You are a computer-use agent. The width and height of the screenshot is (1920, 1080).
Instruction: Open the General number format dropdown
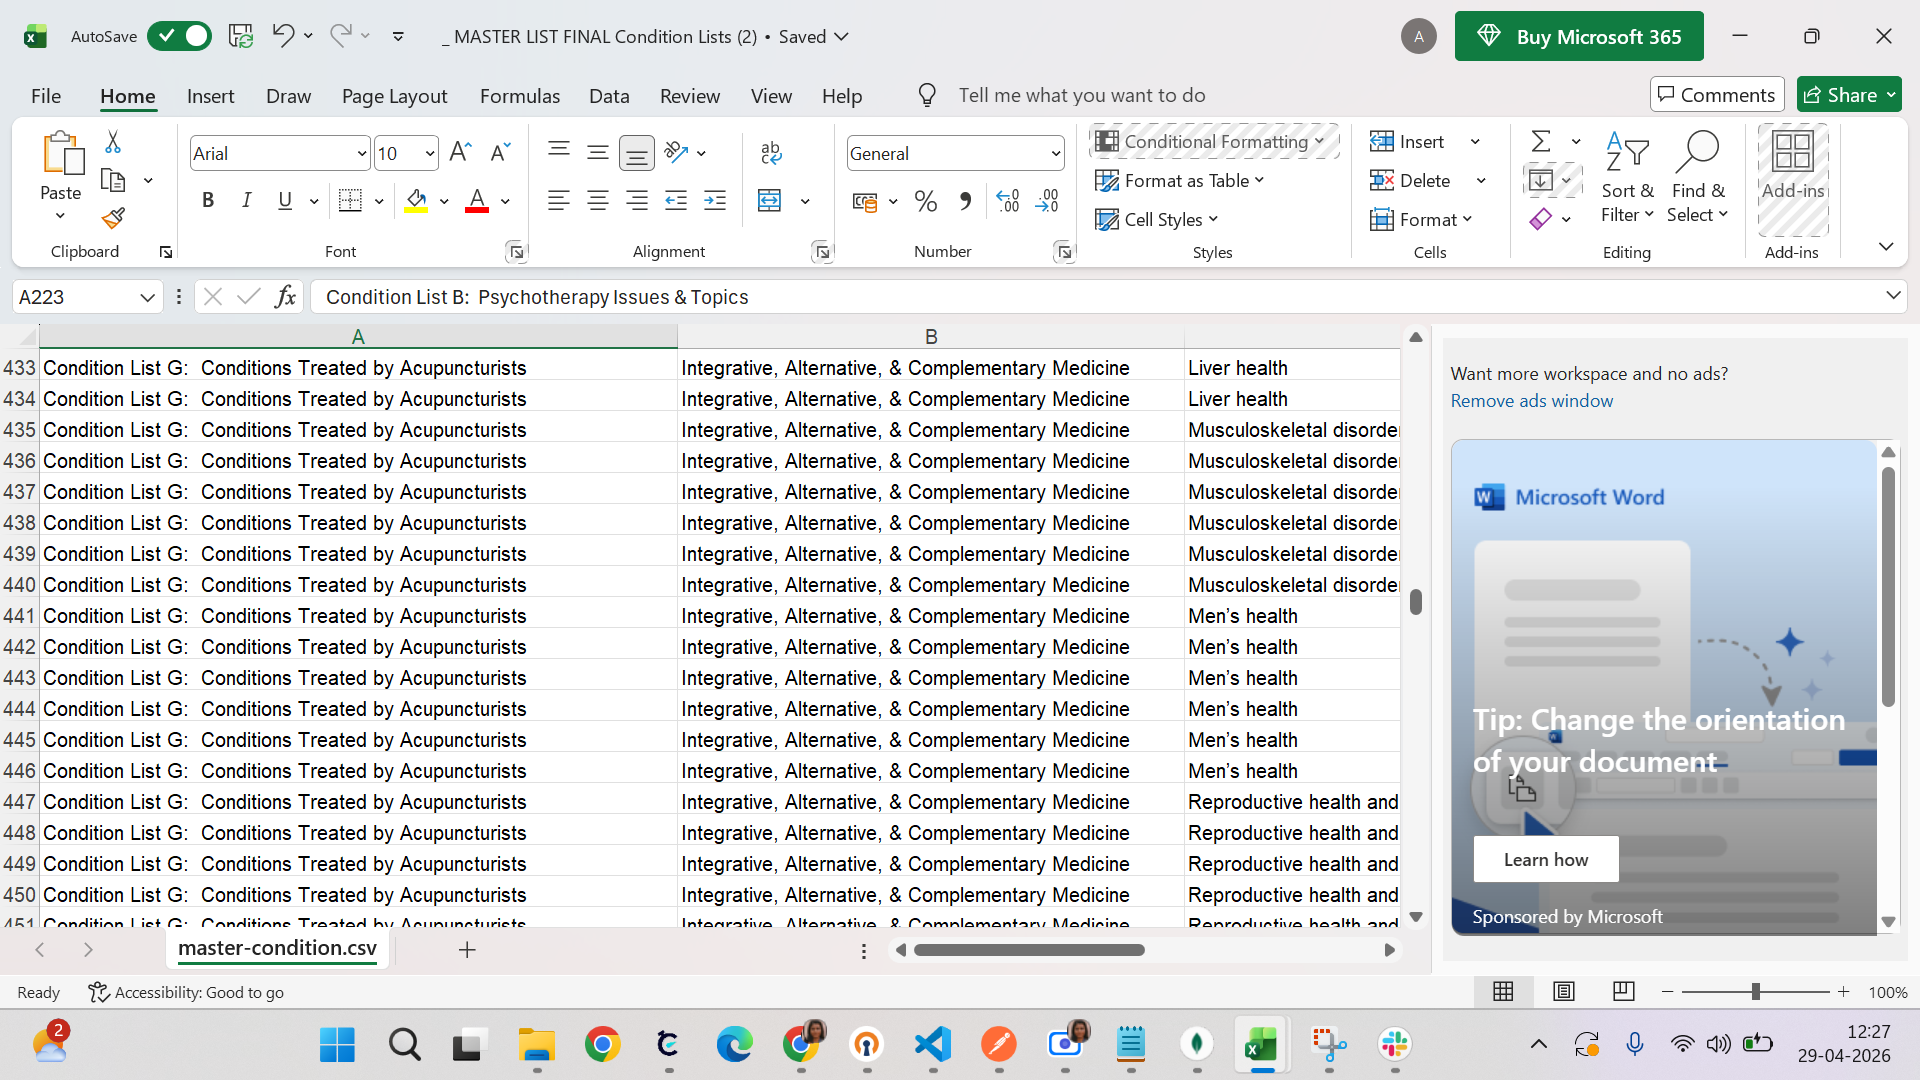point(1055,153)
